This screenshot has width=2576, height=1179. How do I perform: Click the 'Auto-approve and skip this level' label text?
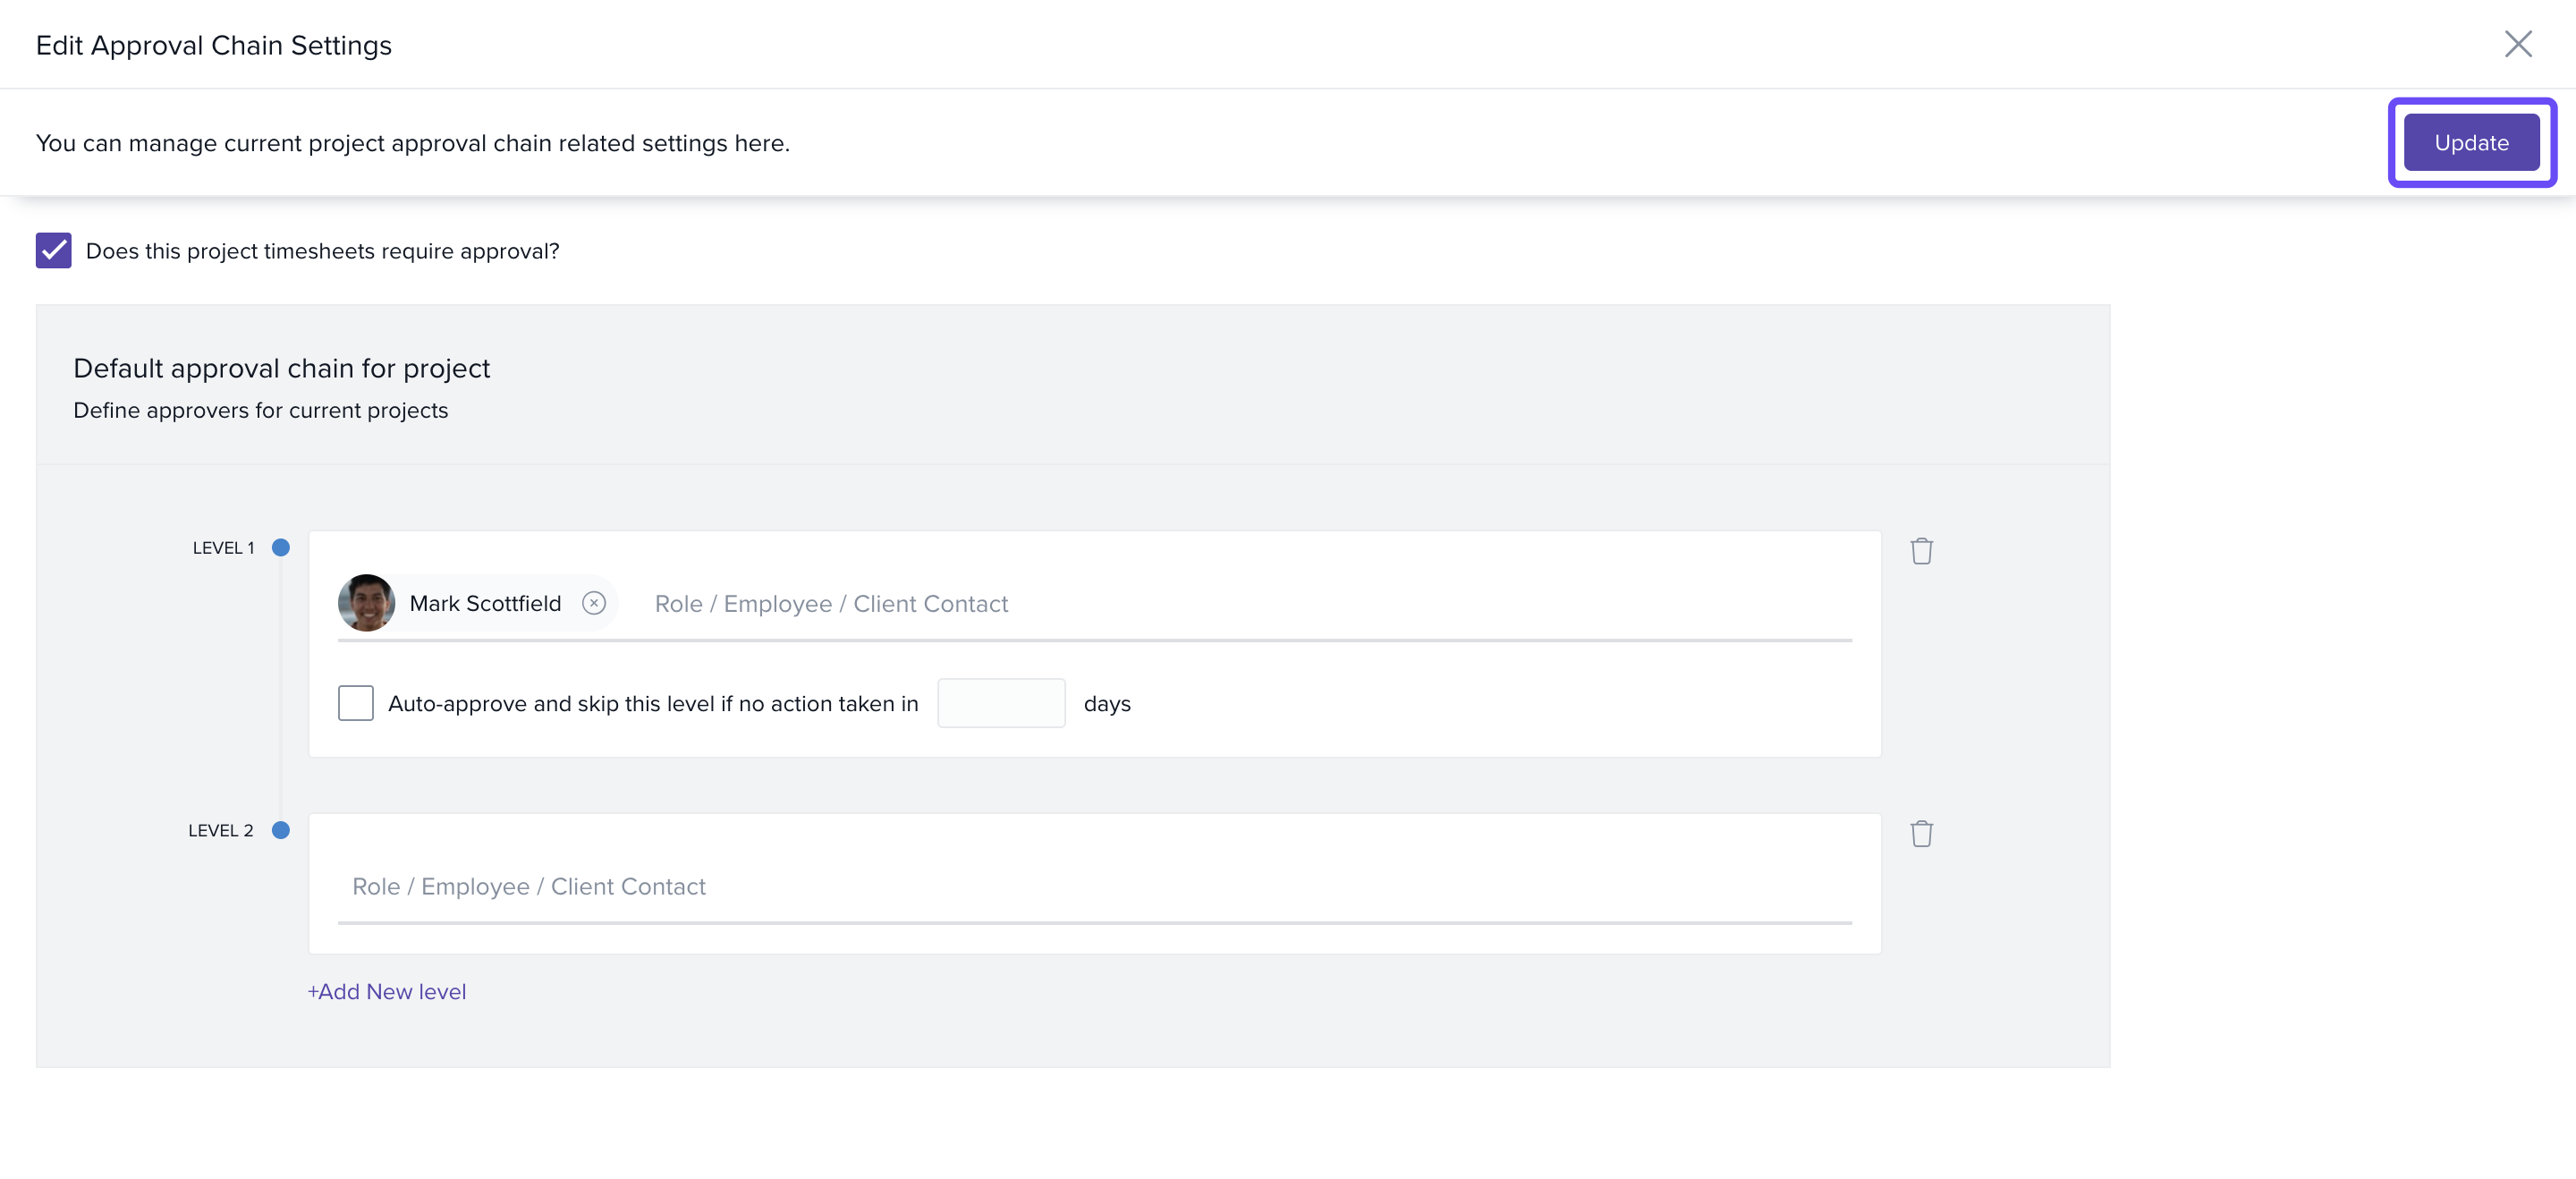pyautogui.click(x=652, y=703)
